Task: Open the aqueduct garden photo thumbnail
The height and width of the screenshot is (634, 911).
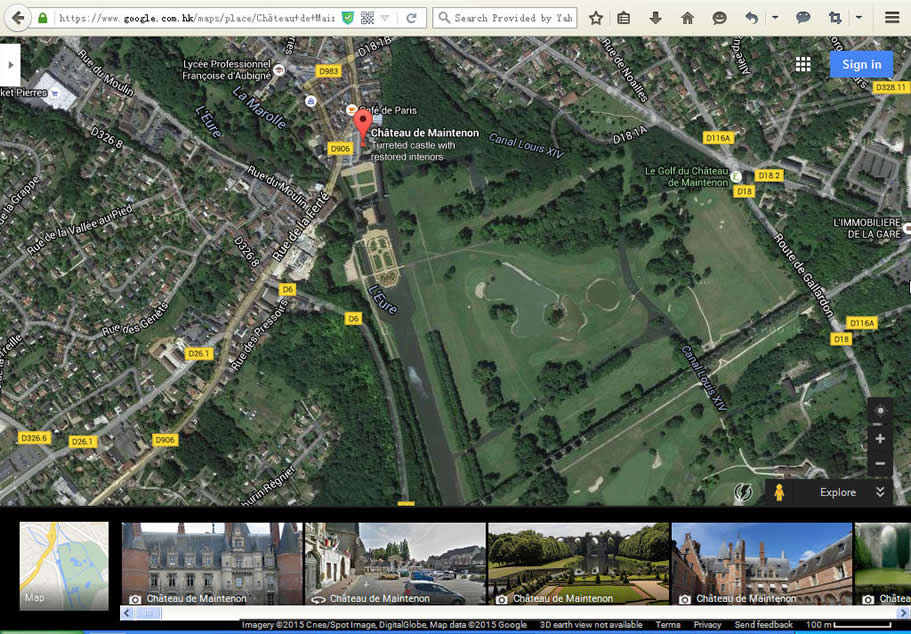Action: click(x=579, y=564)
